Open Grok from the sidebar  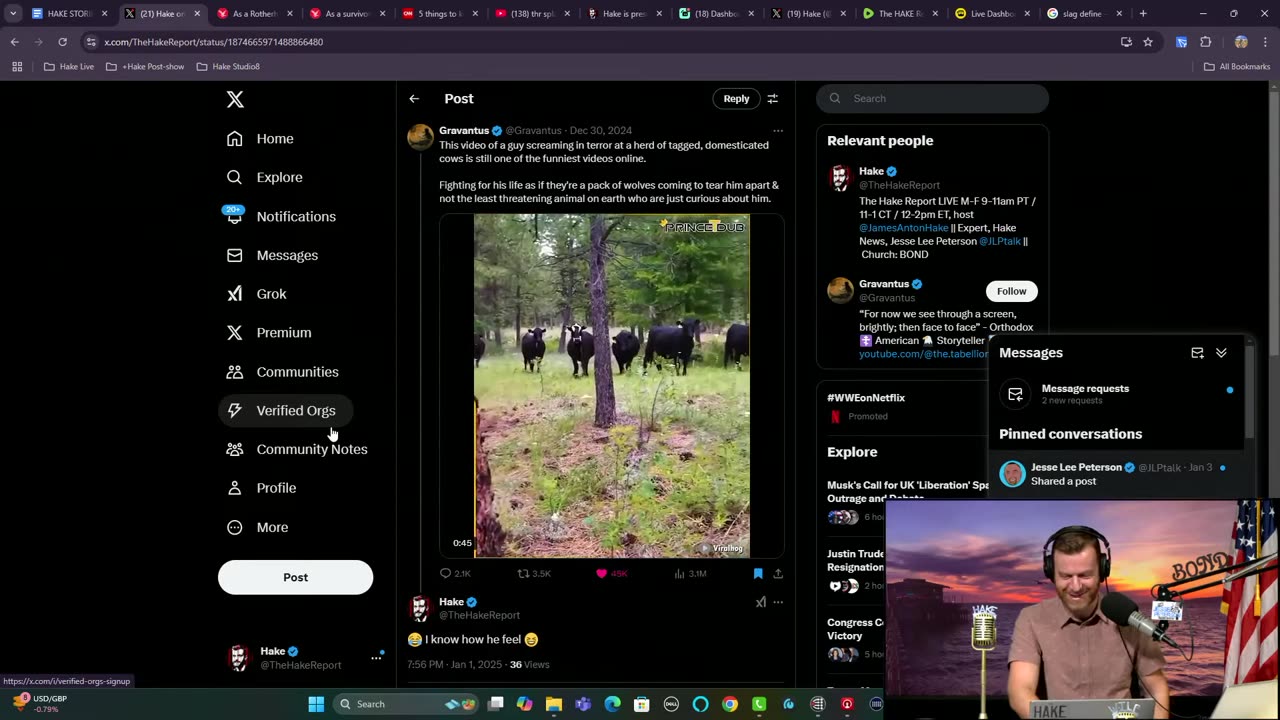pyautogui.click(x=257, y=294)
